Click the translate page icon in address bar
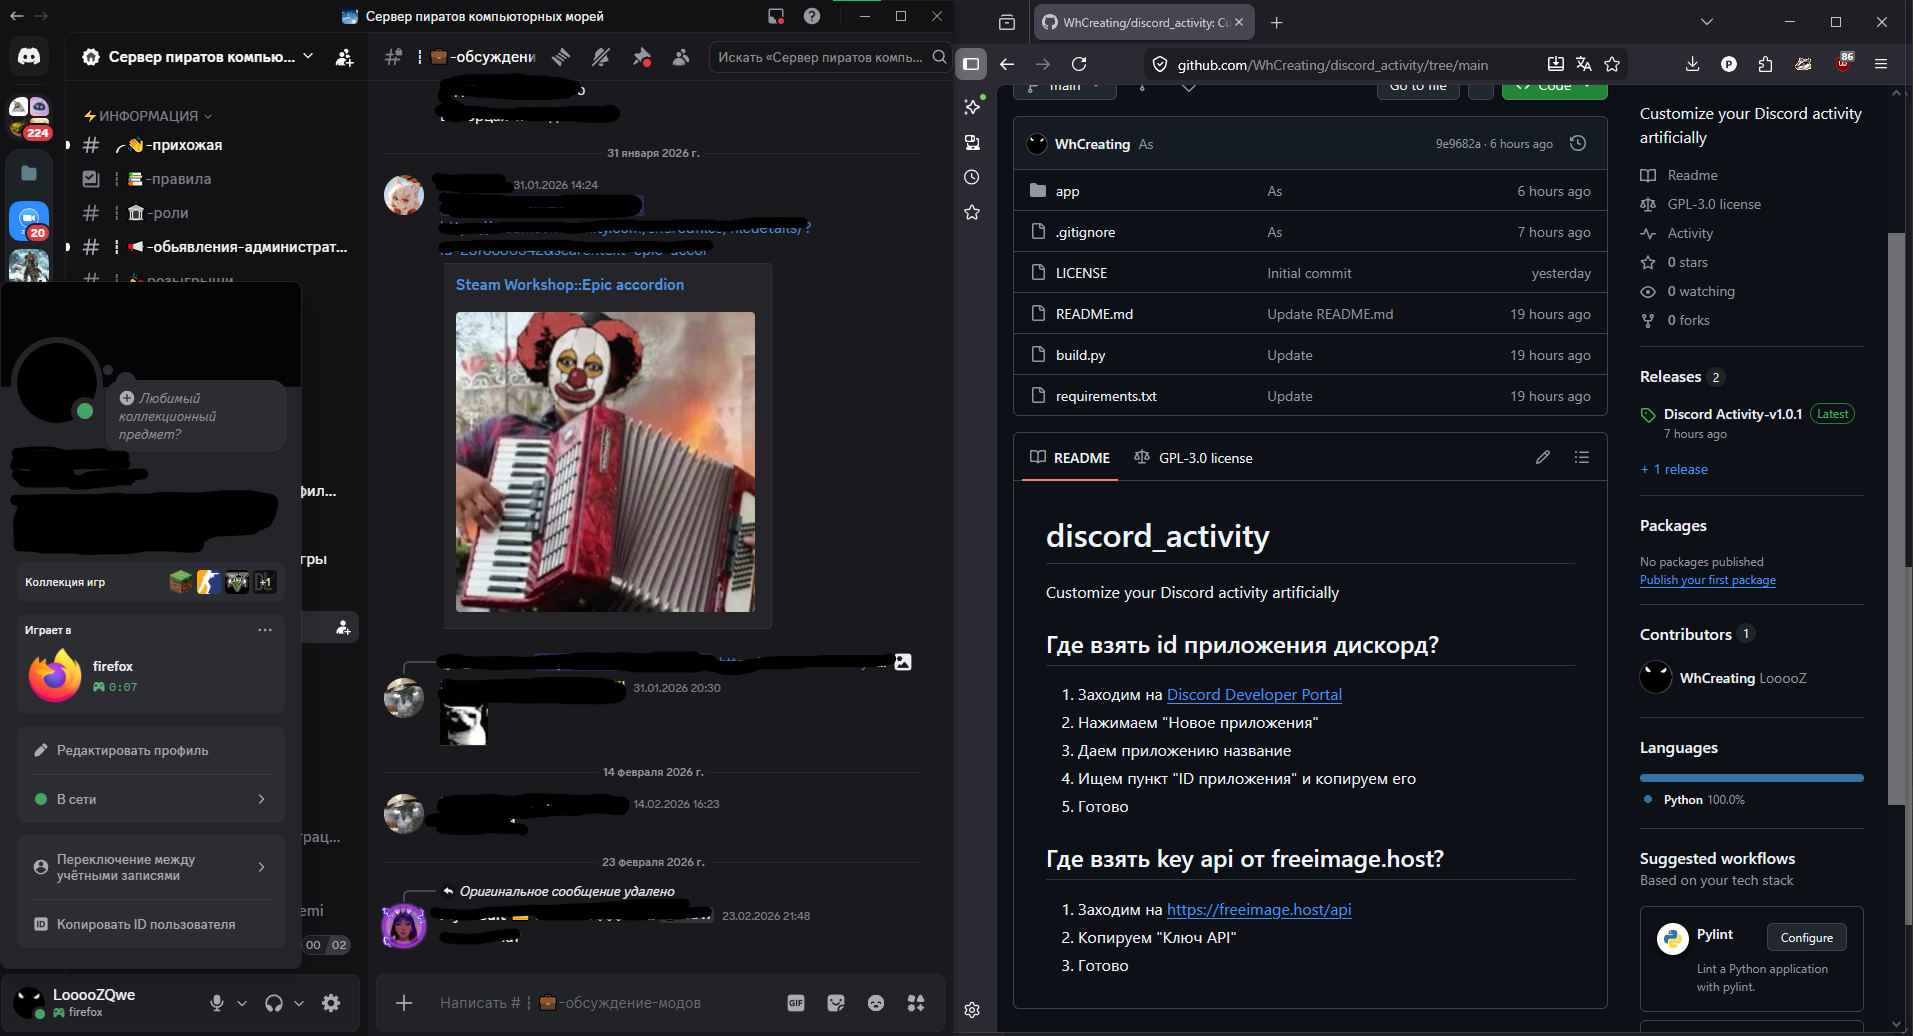This screenshot has width=1913, height=1036. pyautogui.click(x=1584, y=64)
